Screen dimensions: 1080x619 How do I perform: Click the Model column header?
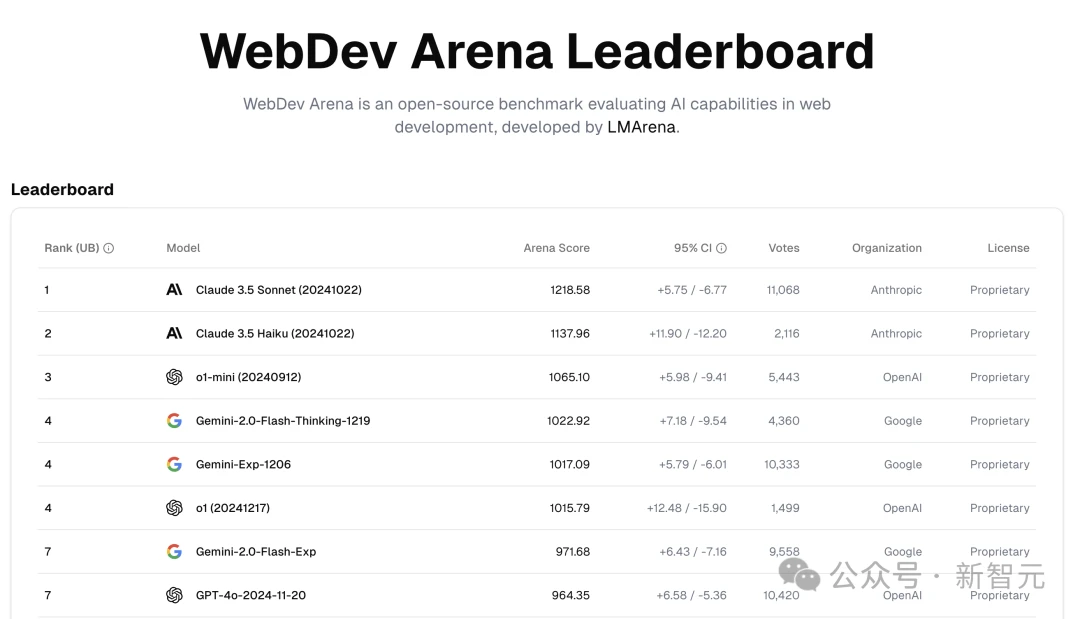183,248
